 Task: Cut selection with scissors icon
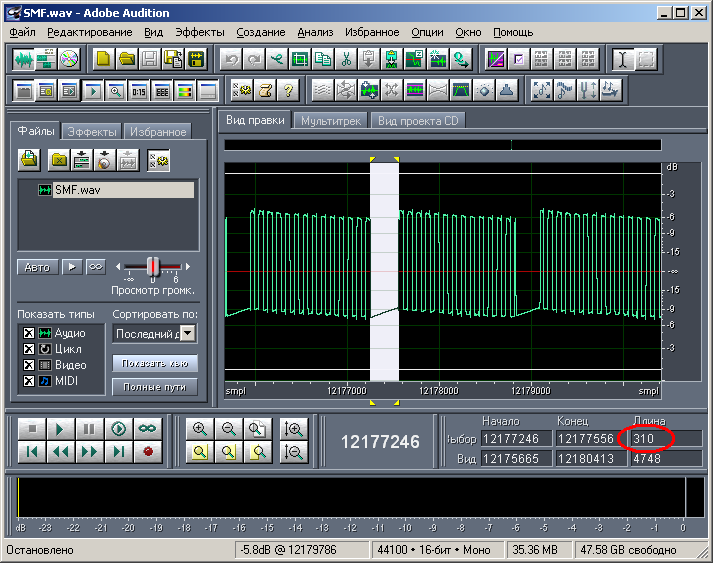pyautogui.click(x=346, y=59)
